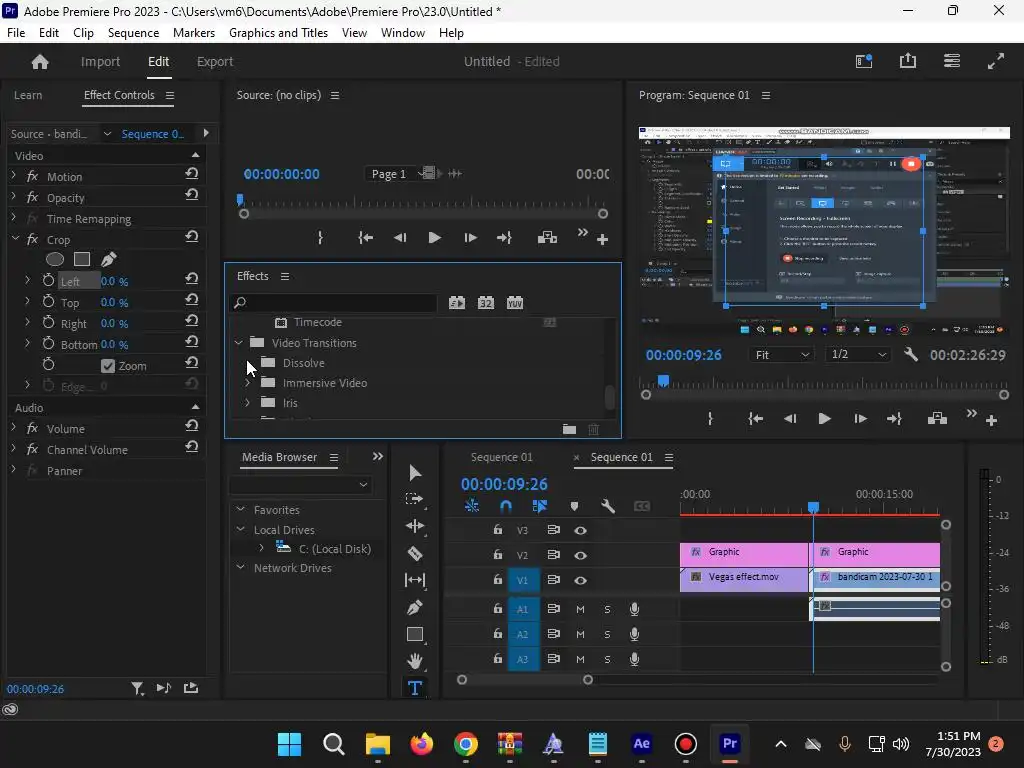Solo the A2 audio track
1024x768 pixels.
[607, 634]
